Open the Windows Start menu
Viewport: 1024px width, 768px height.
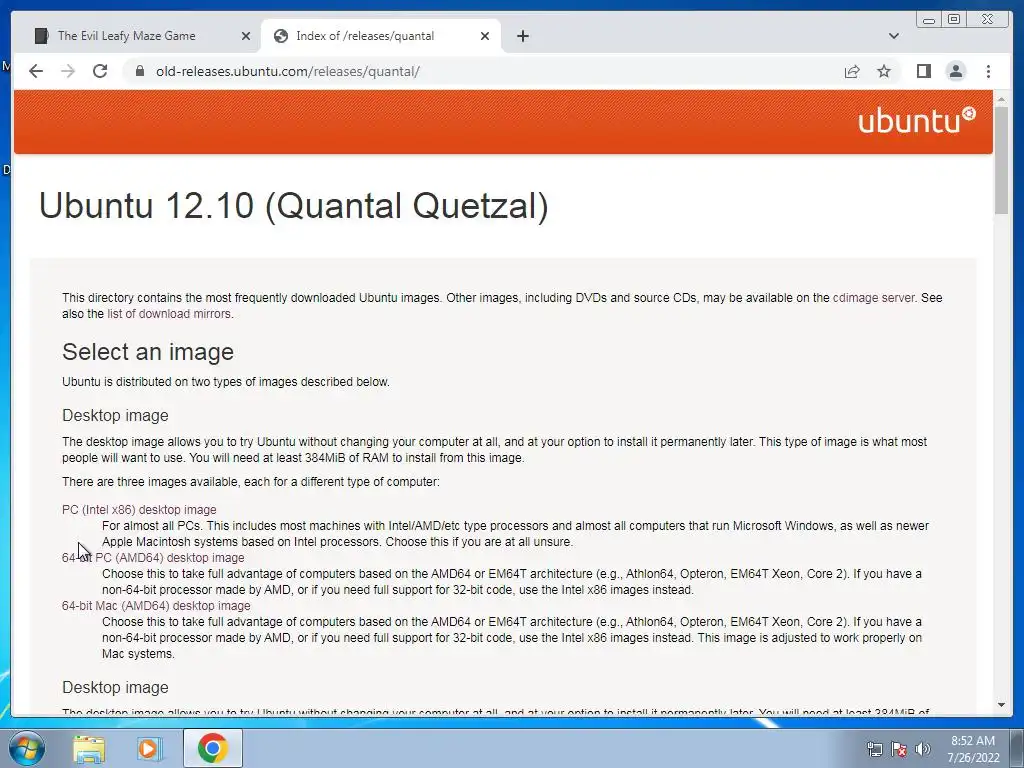pos(27,748)
